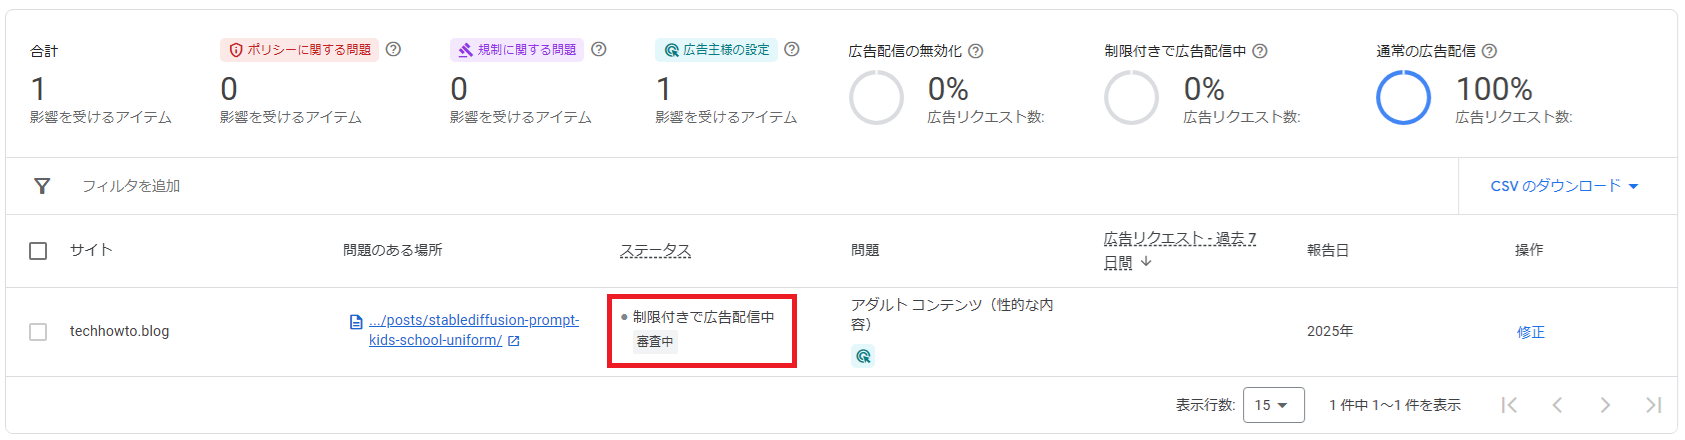This screenshot has height=440, width=1685.
Task: Open the 表示行数 15 rows selector
Action: 1274,405
